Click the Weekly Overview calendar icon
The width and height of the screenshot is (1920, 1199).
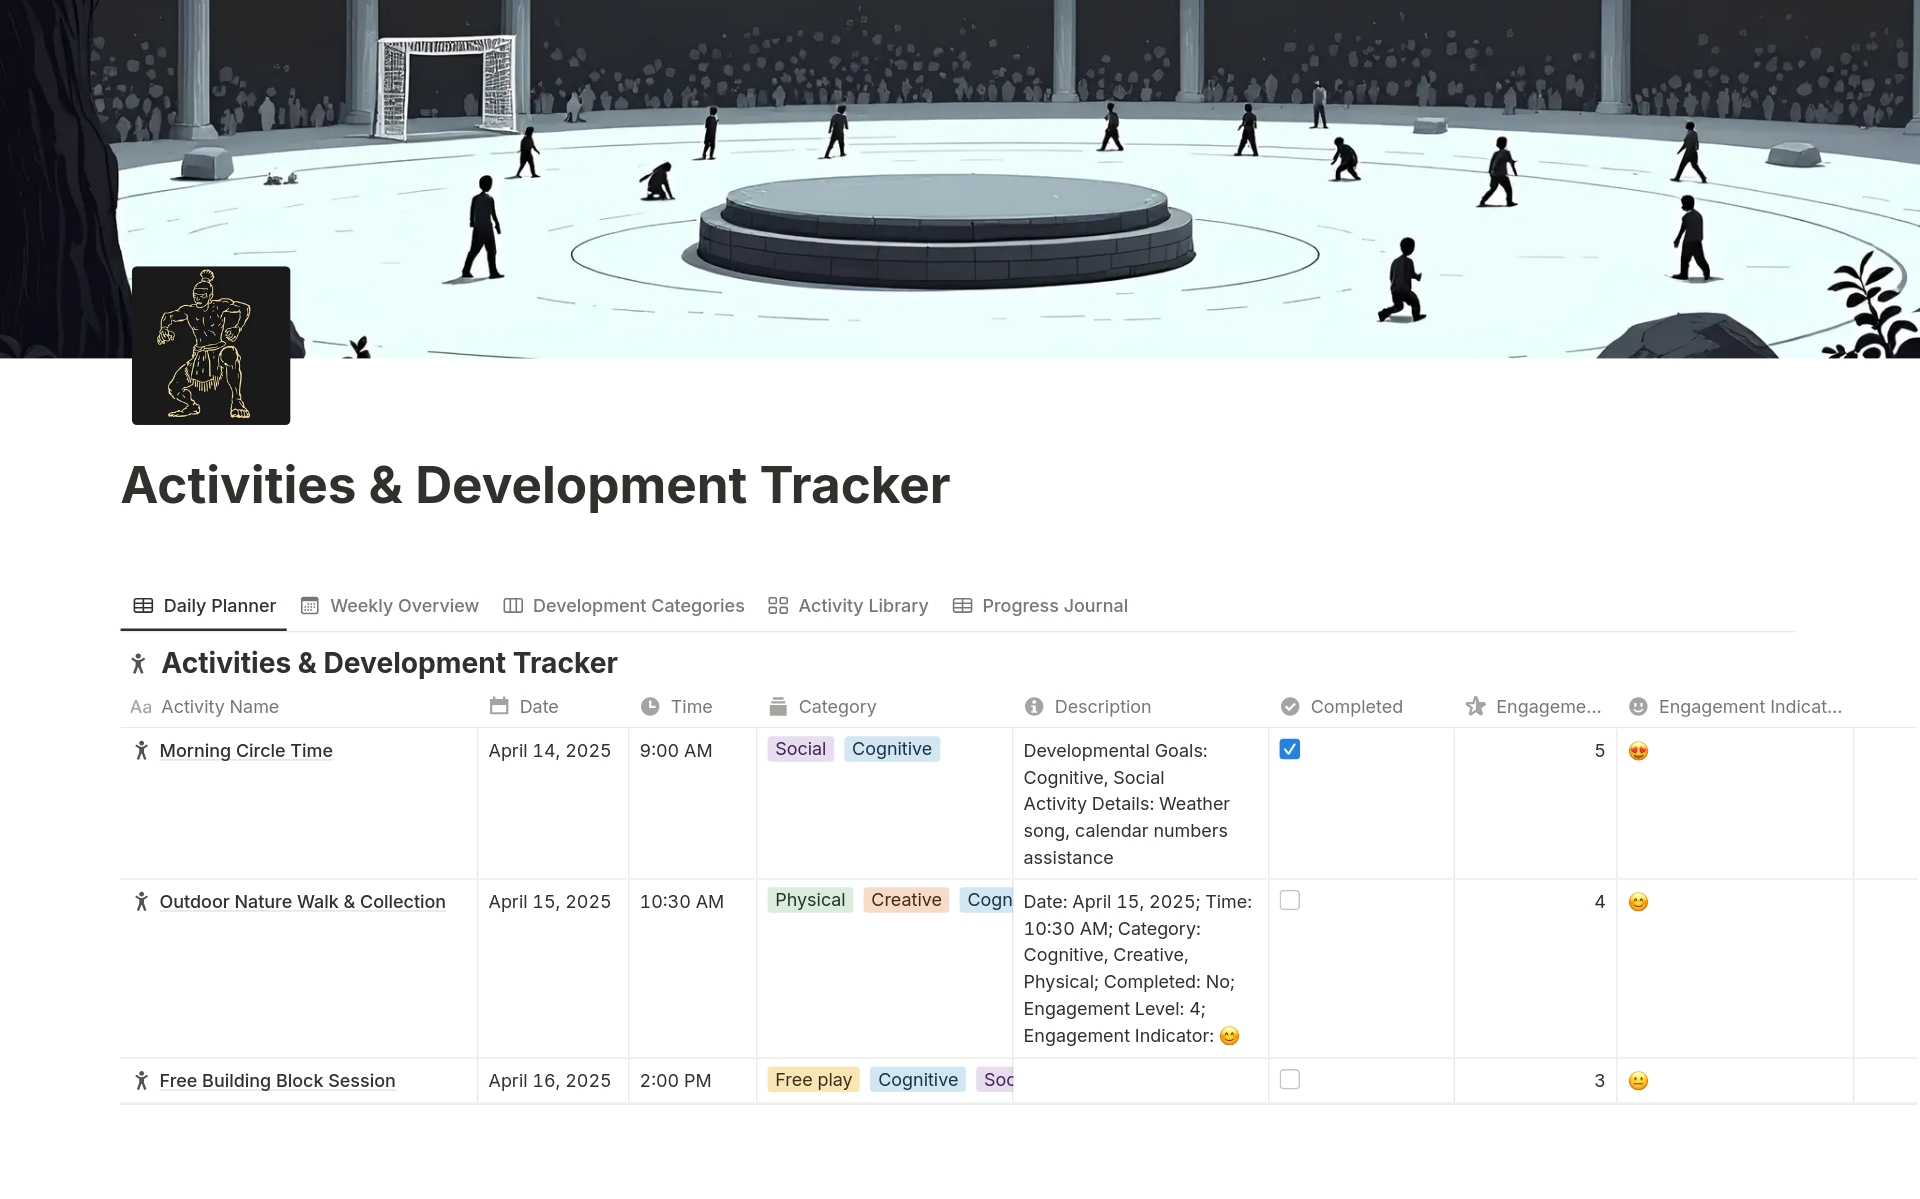310,606
